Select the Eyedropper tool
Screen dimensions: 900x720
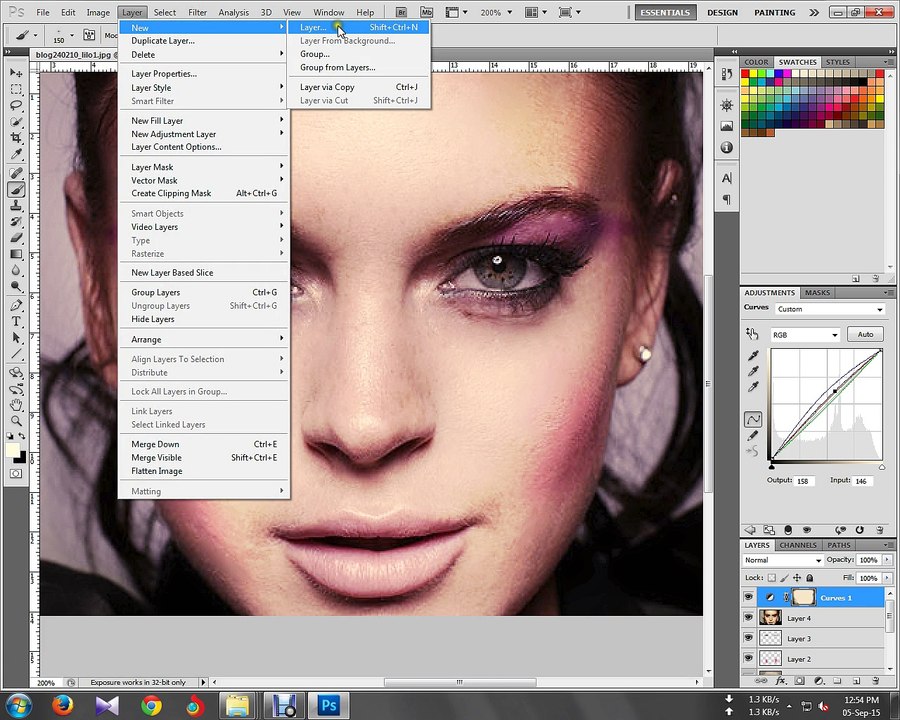pyautogui.click(x=16, y=154)
